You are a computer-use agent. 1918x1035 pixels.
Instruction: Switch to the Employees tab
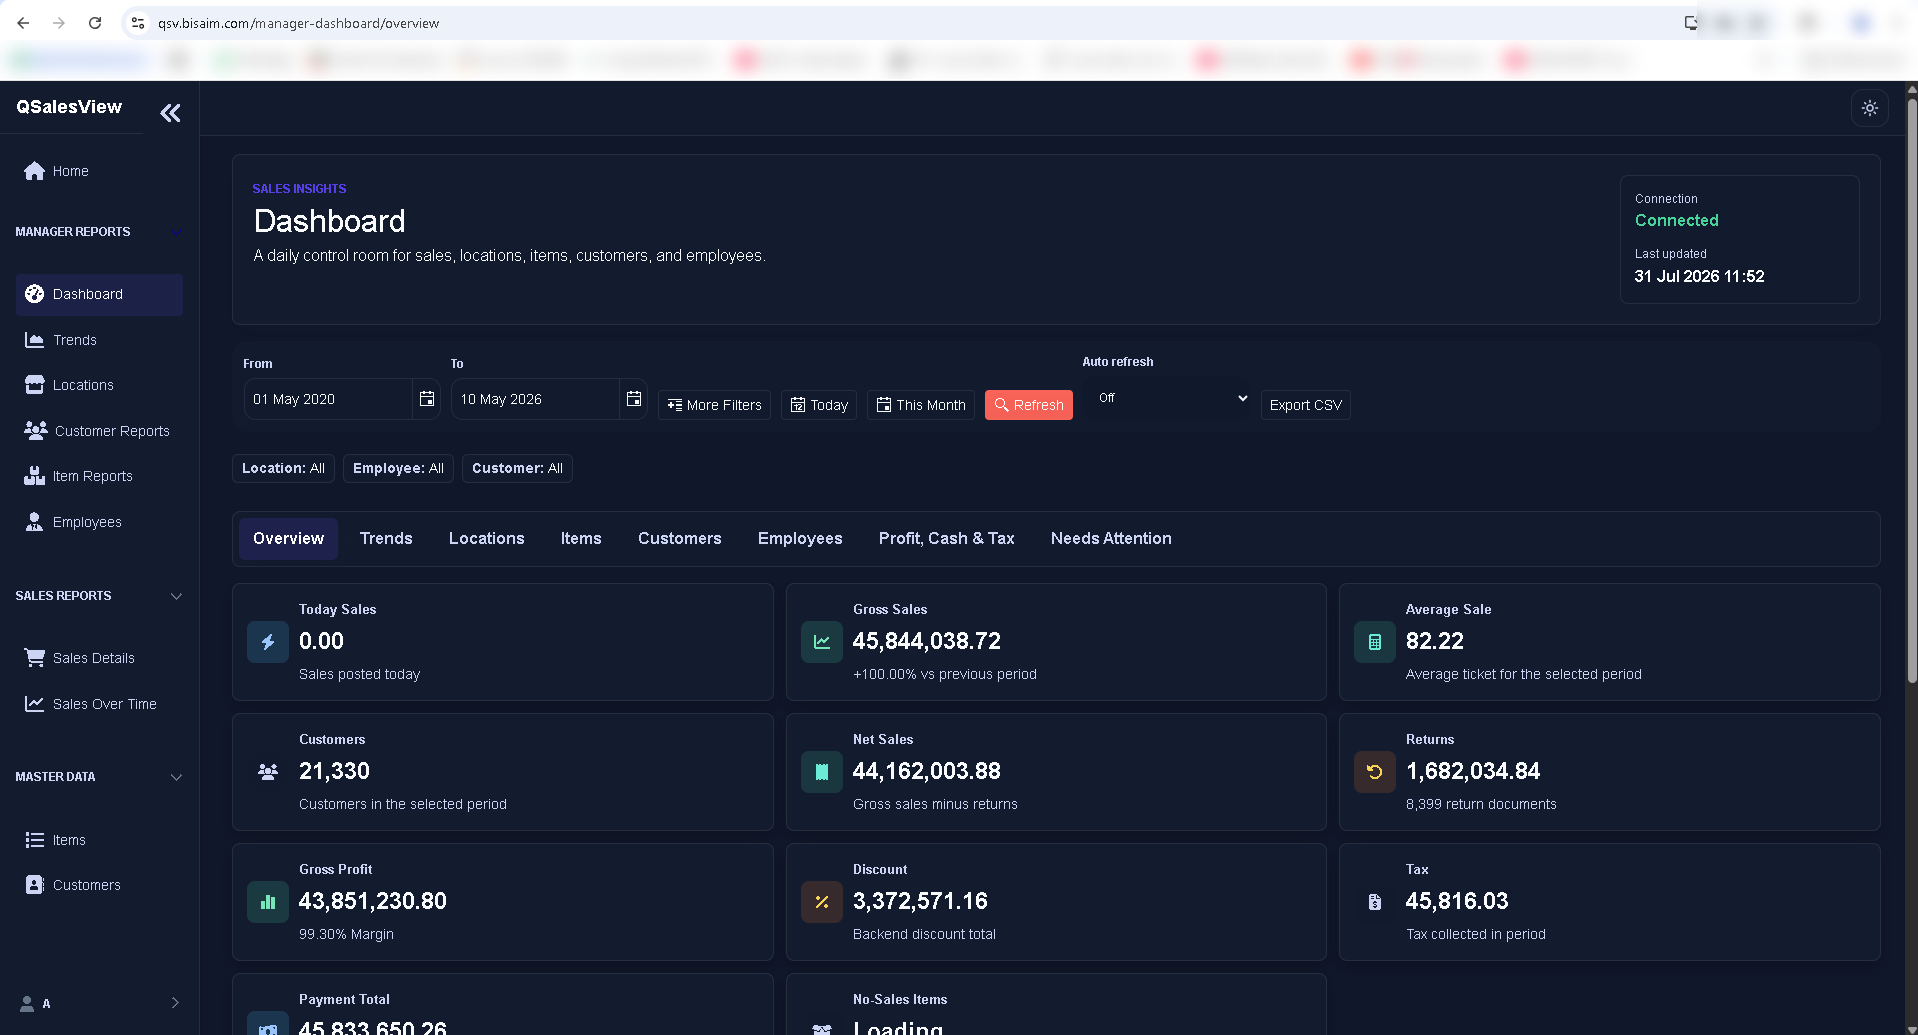[800, 539]
